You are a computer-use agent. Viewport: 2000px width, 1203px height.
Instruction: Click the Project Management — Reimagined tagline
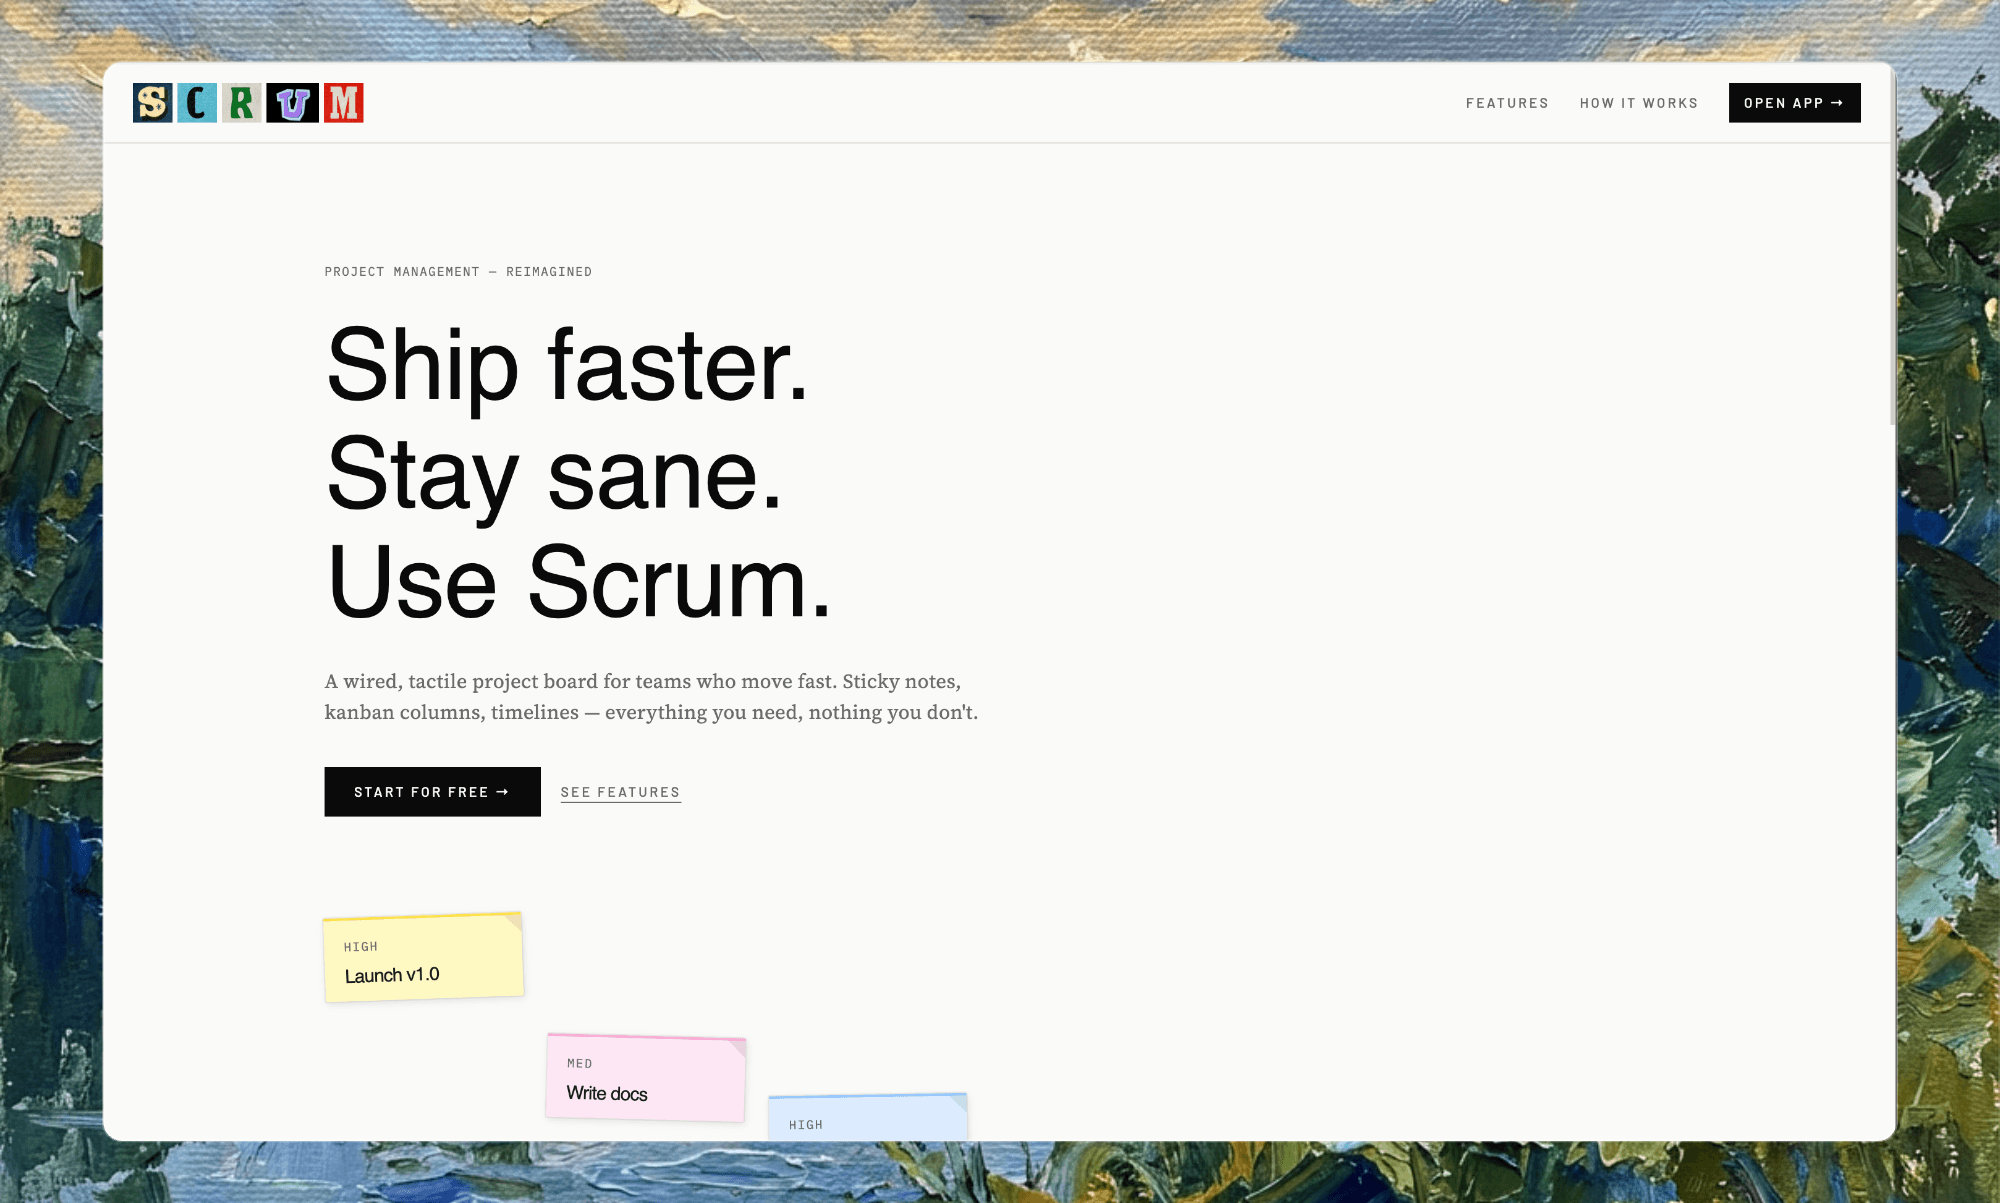tap(458, 272)
